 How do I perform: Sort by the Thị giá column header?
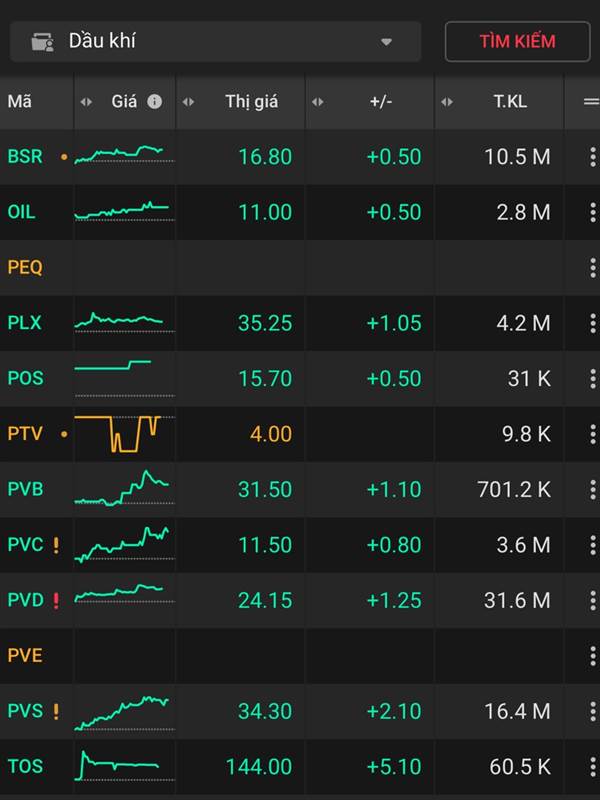pyautogui.click(x=251, y=101)
